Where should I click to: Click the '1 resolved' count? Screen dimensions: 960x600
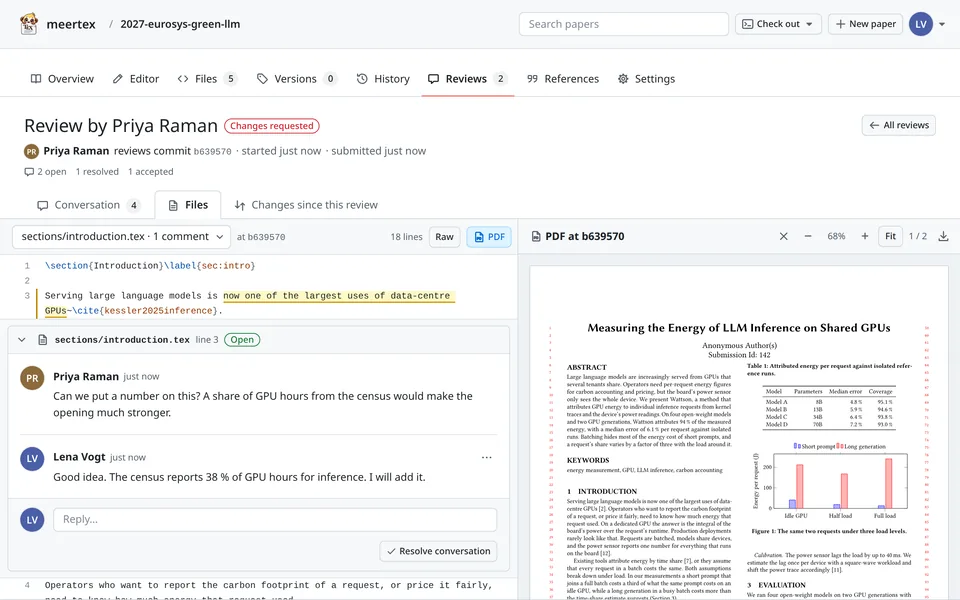pyautogui.click(x=97, y=171)
